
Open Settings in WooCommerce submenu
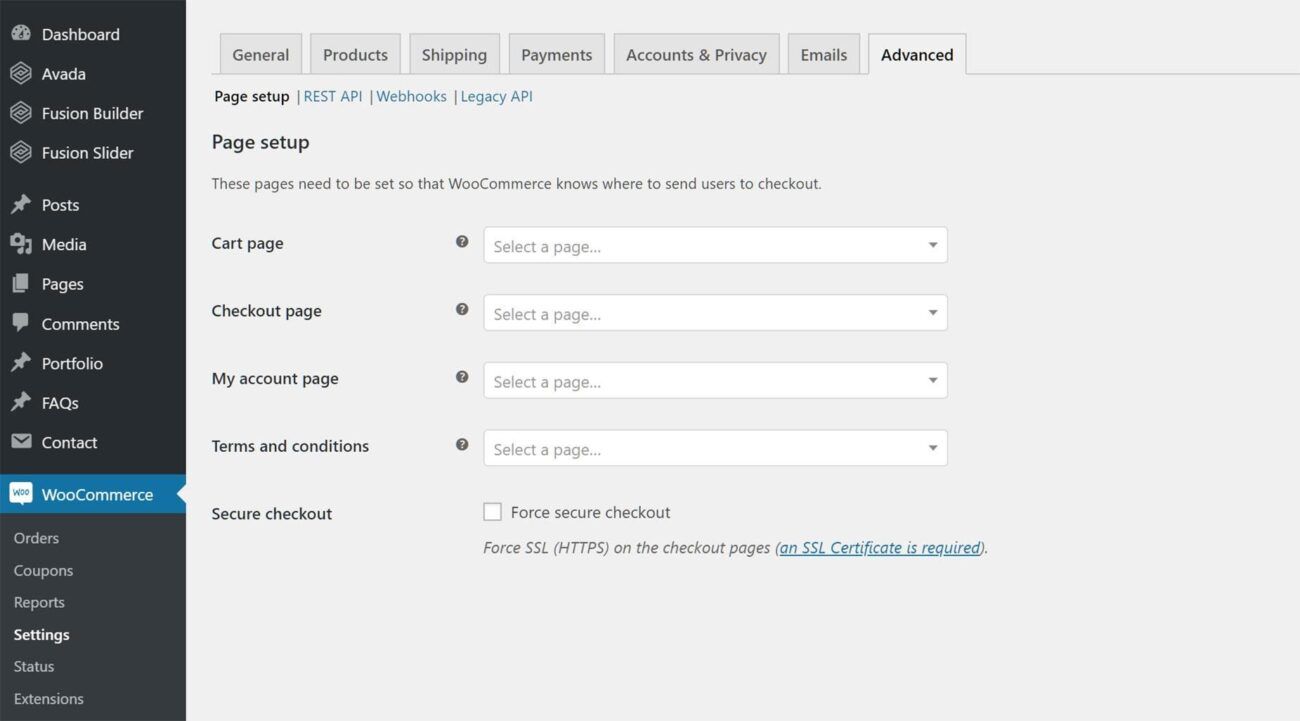click(x=41, y=634)
